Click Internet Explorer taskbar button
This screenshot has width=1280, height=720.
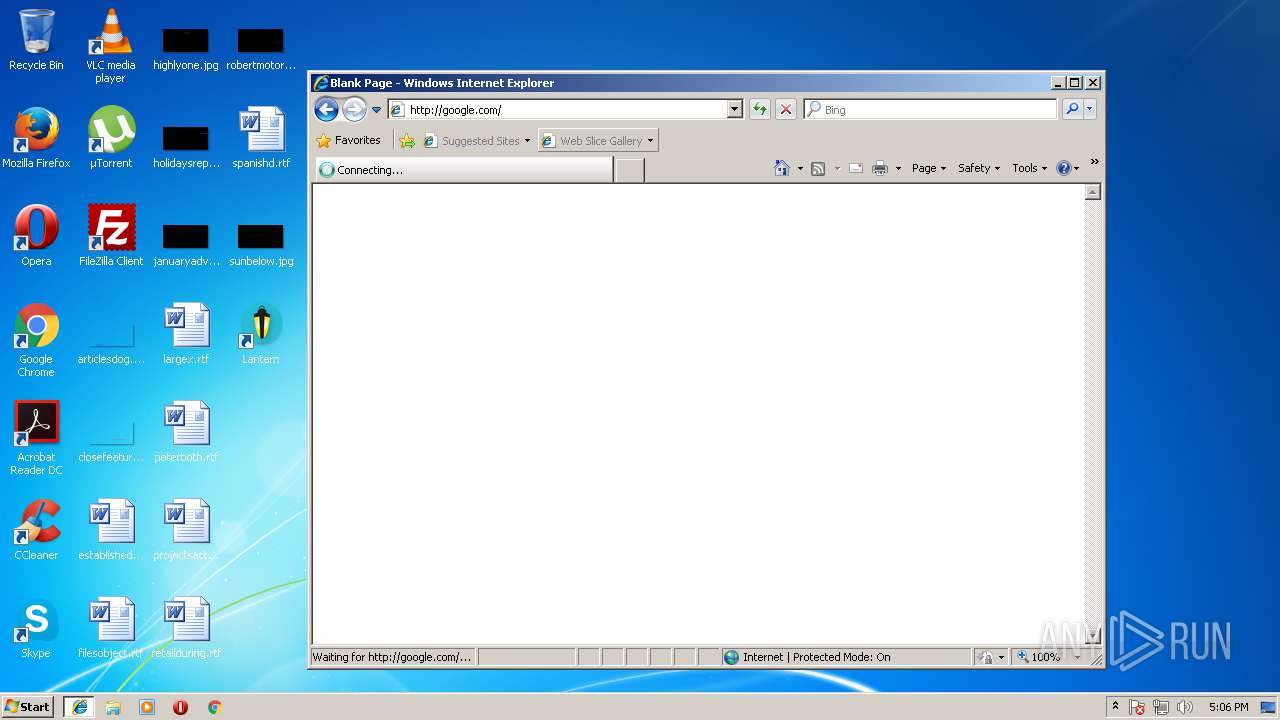79,707
